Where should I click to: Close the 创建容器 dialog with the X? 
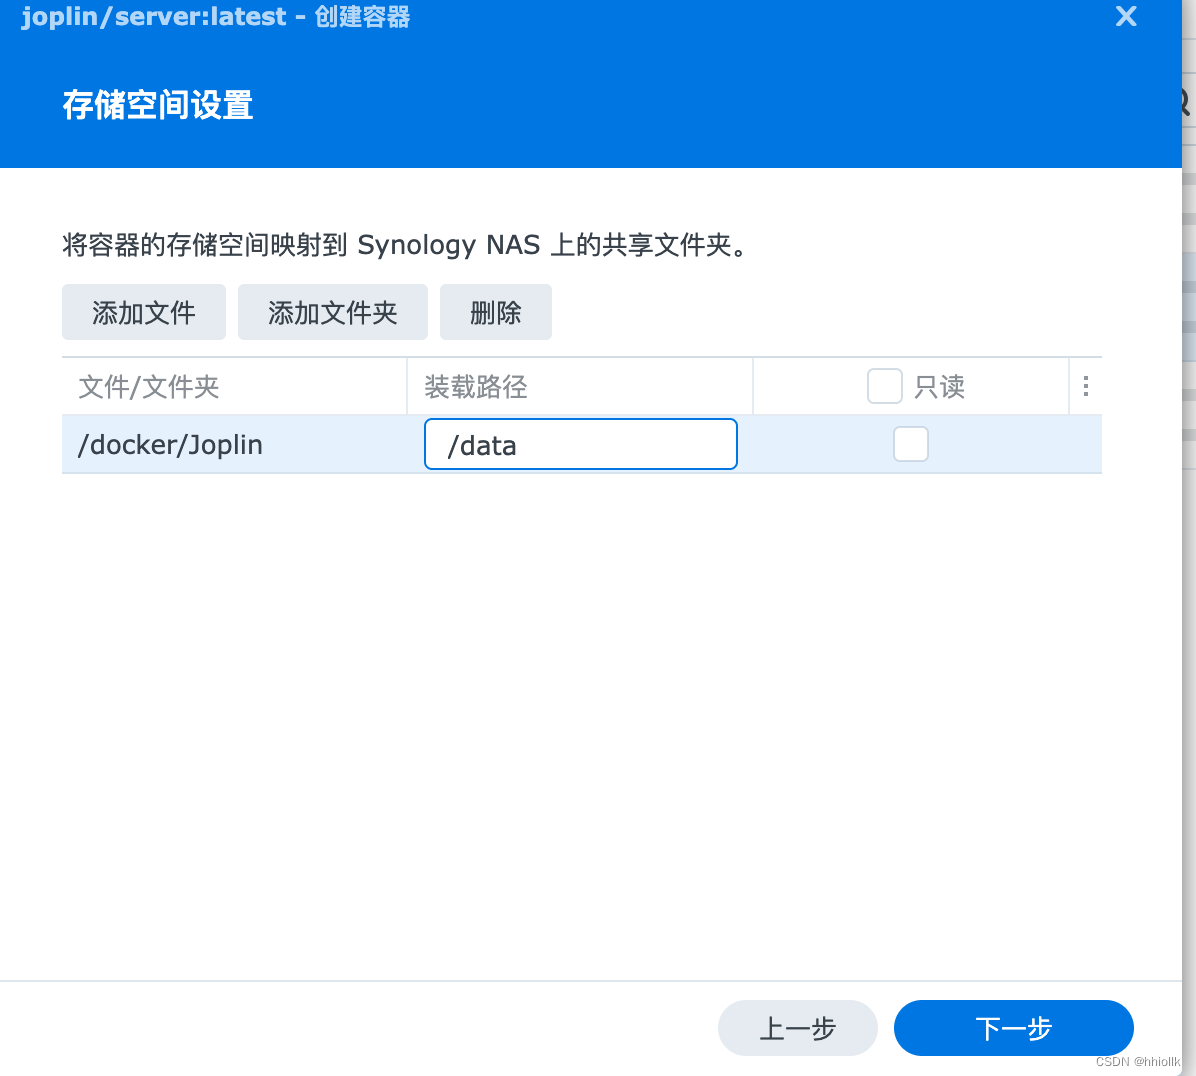1126,16
